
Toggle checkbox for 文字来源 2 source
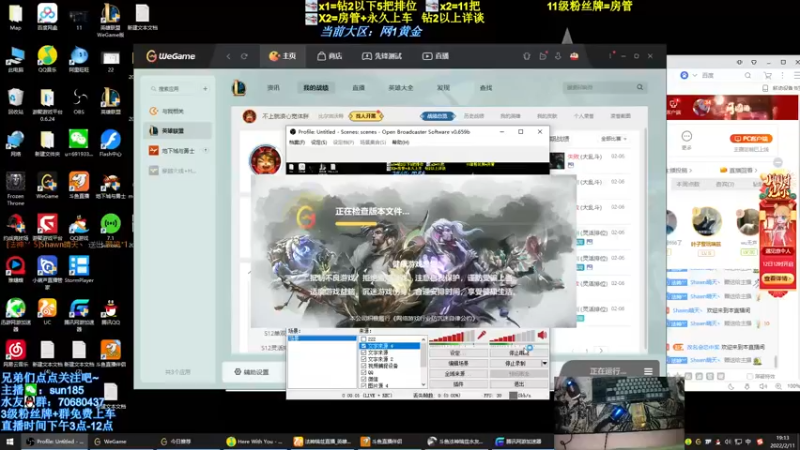point(363,359)
